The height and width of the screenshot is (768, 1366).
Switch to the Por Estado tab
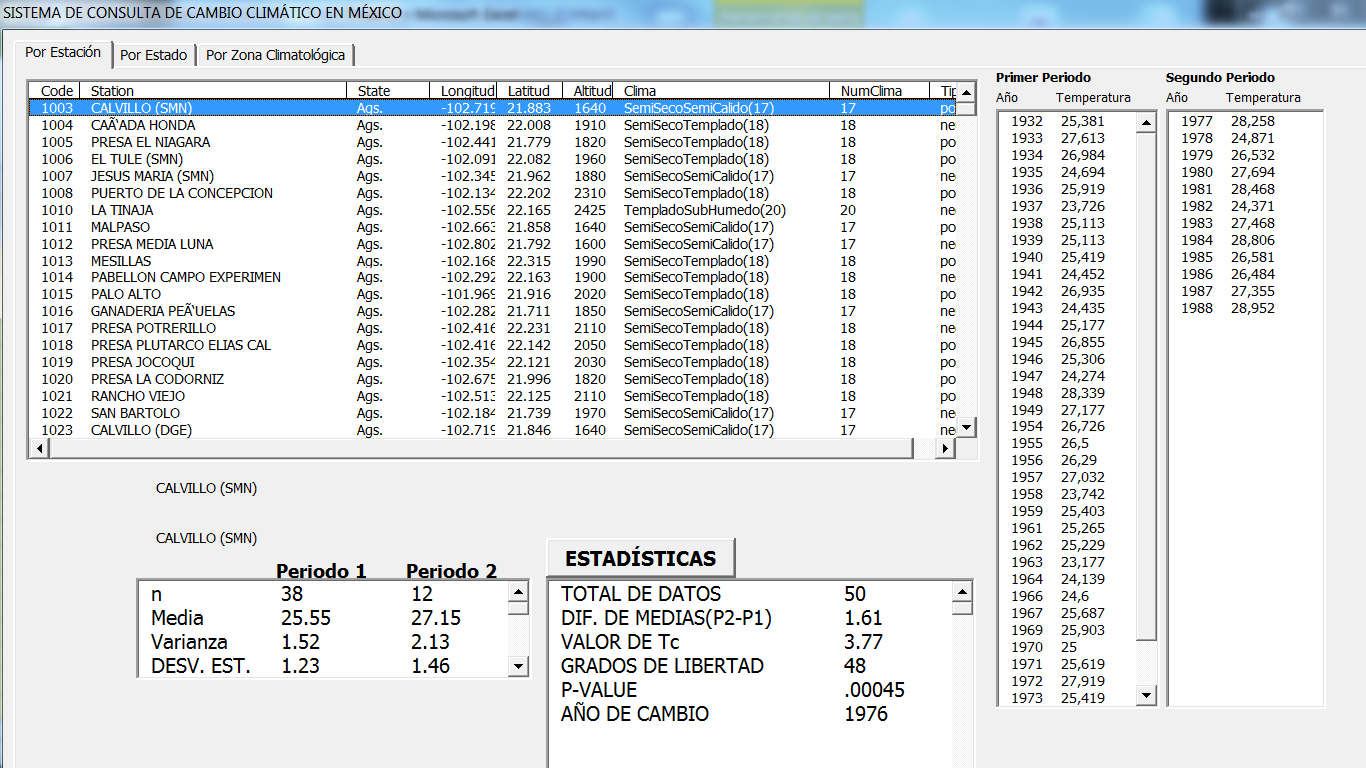pyautogui.click(x=153, y=55)
